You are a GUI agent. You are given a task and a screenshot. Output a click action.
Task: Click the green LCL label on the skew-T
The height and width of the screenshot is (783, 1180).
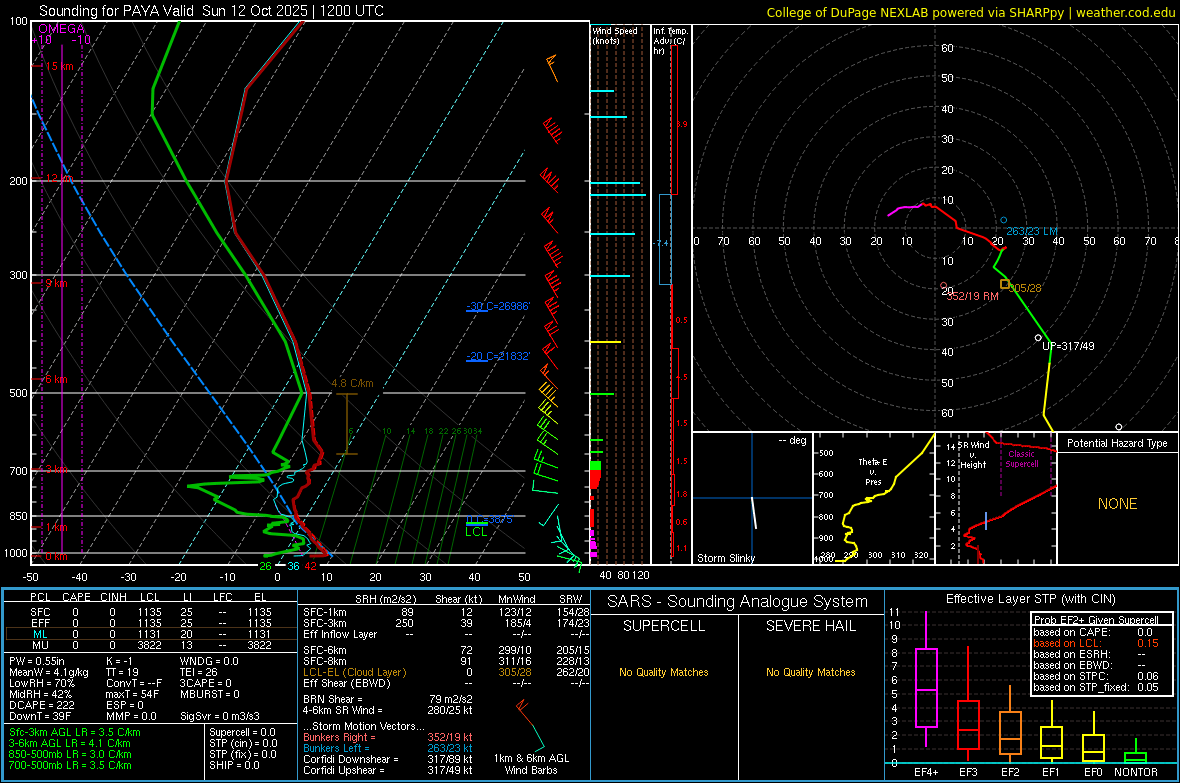pos(476,532)
